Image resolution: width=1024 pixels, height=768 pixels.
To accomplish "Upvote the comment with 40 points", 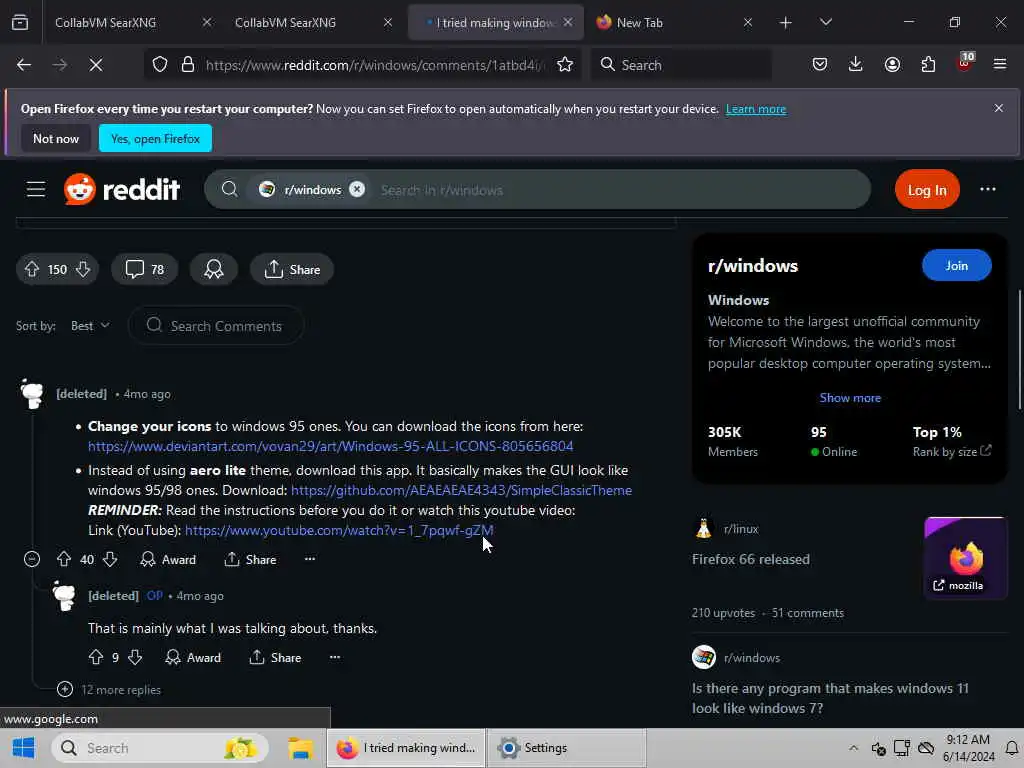I will 63,559.
